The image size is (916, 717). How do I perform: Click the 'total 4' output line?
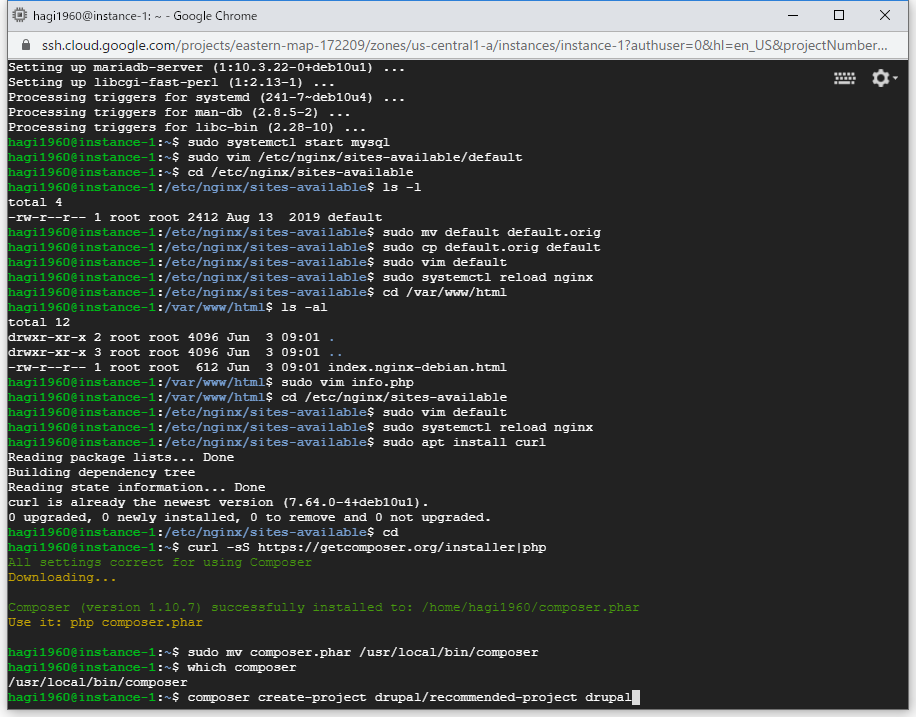[x=35, y=202]
